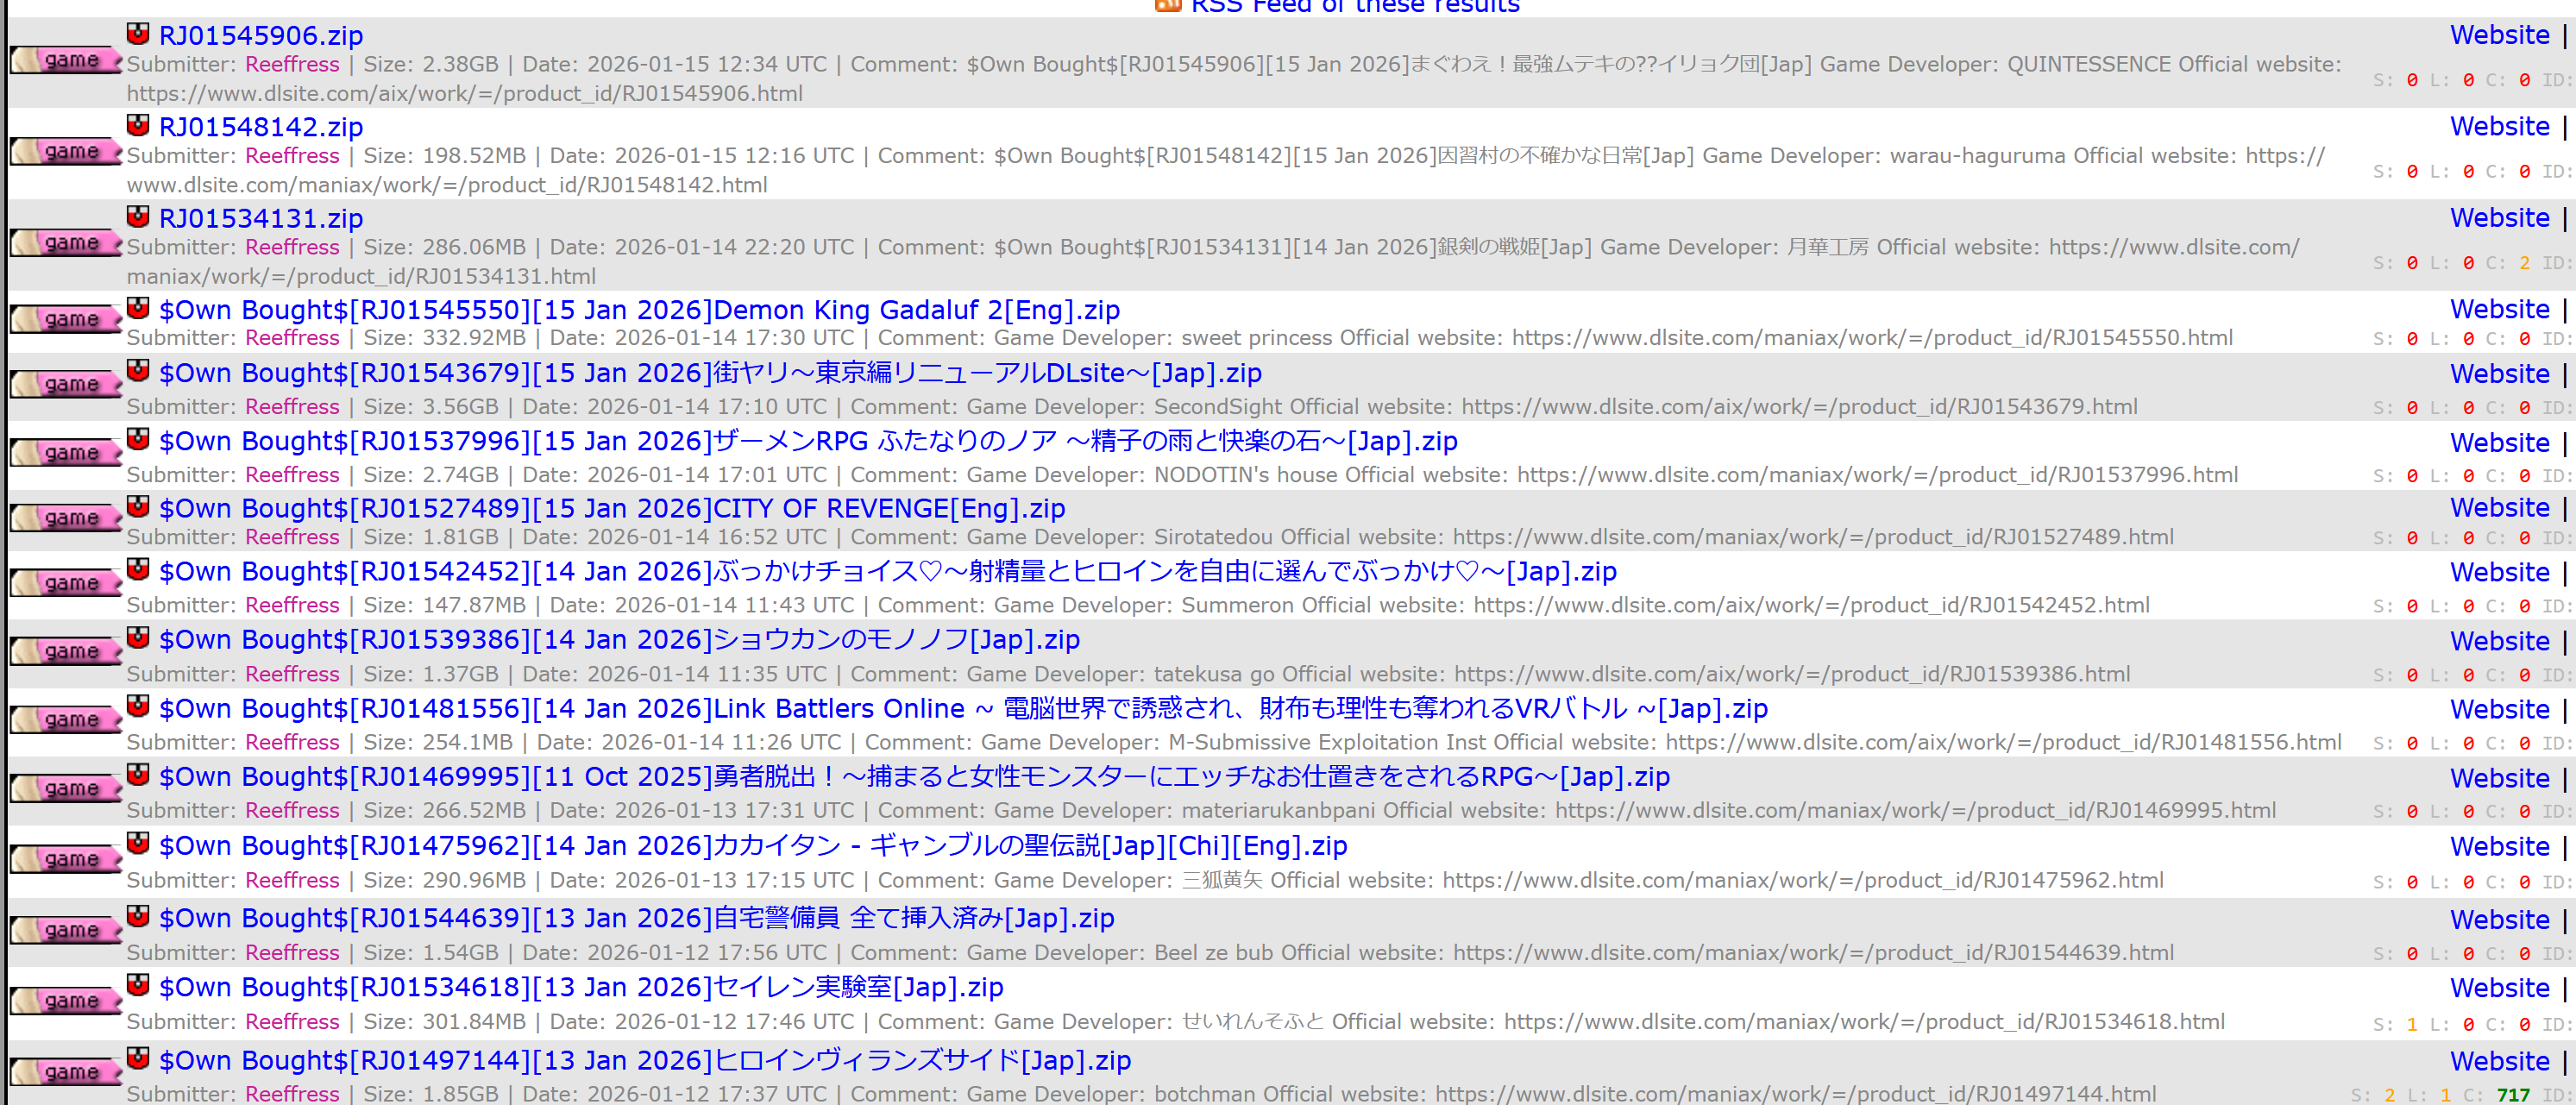Click the game category icon next to Demon King Gadaluf 2
Viewport: 2576px width, 1105px height.
coord(66,319)
